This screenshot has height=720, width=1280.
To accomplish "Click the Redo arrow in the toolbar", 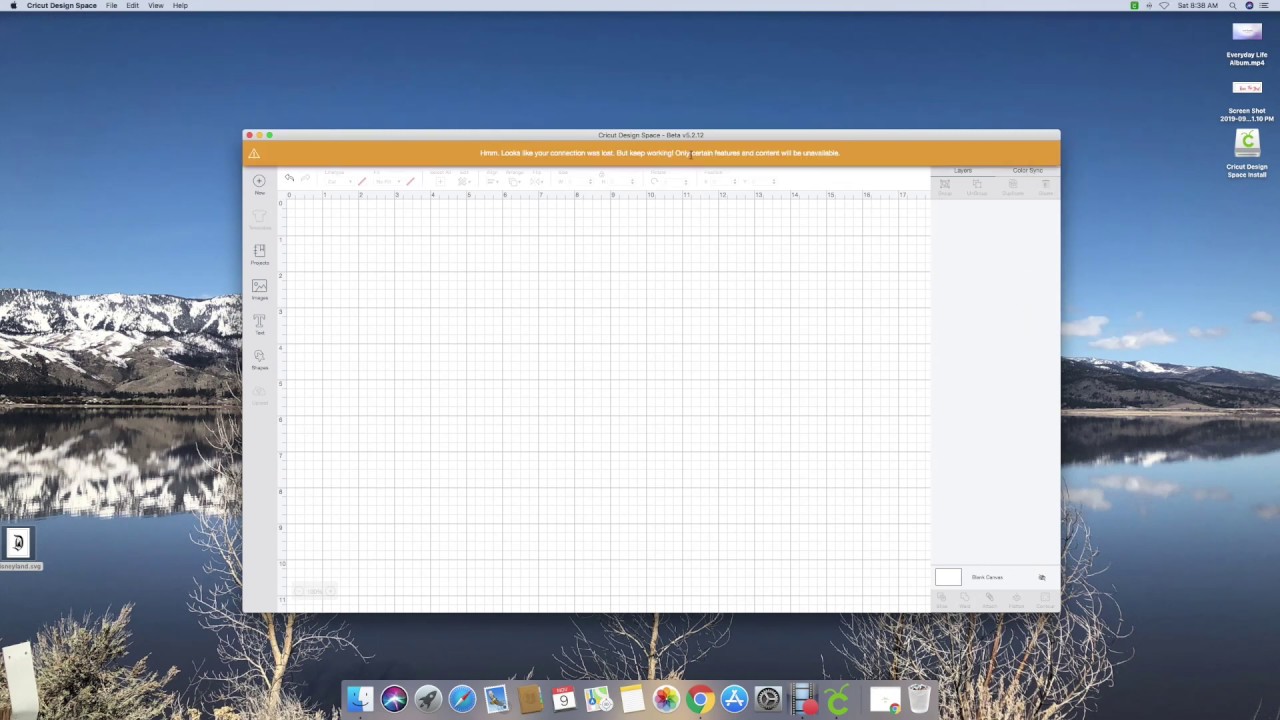I will click(x=306, y=178).
